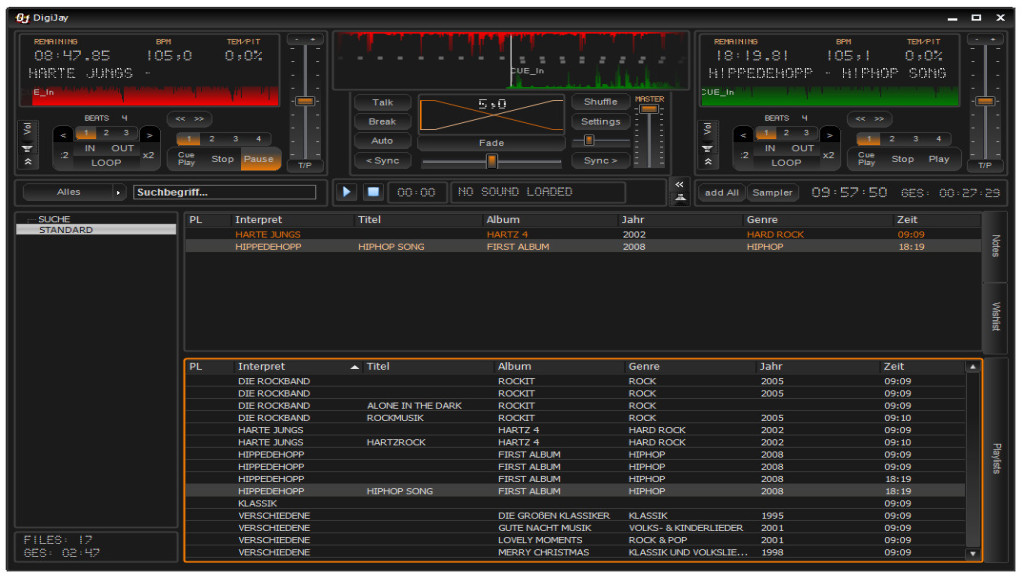Toggle the Talk mode button
Viewport: 1024px width, 576px height.
click(x=383, y=103)
